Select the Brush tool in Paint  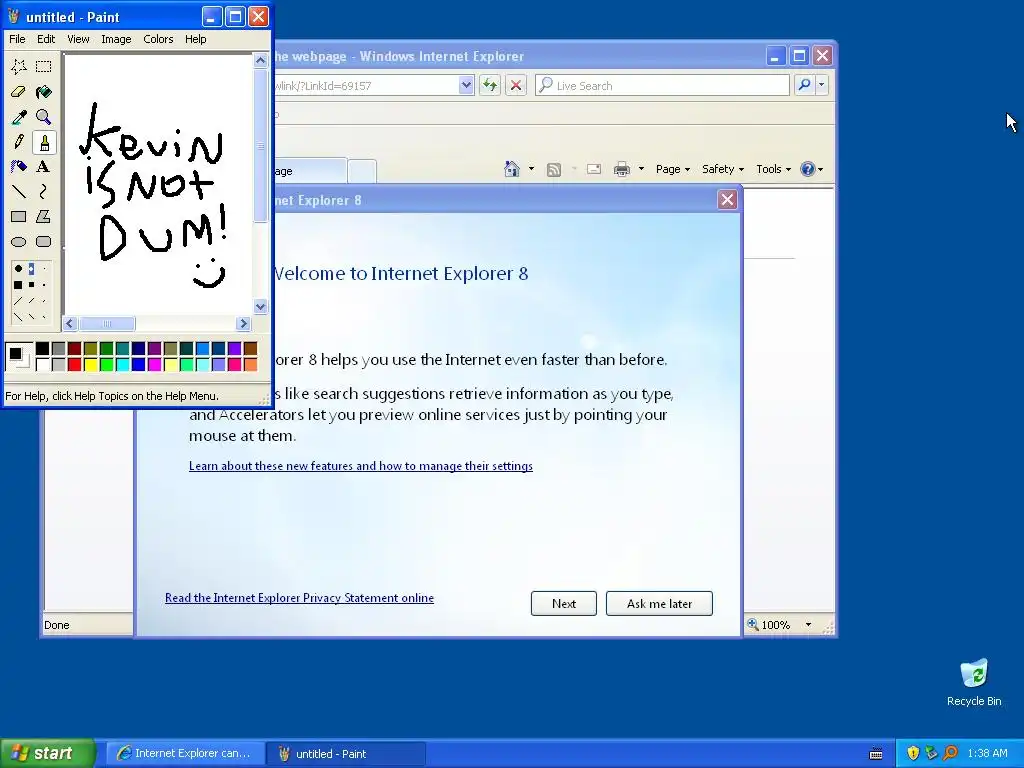pos(44,142)
